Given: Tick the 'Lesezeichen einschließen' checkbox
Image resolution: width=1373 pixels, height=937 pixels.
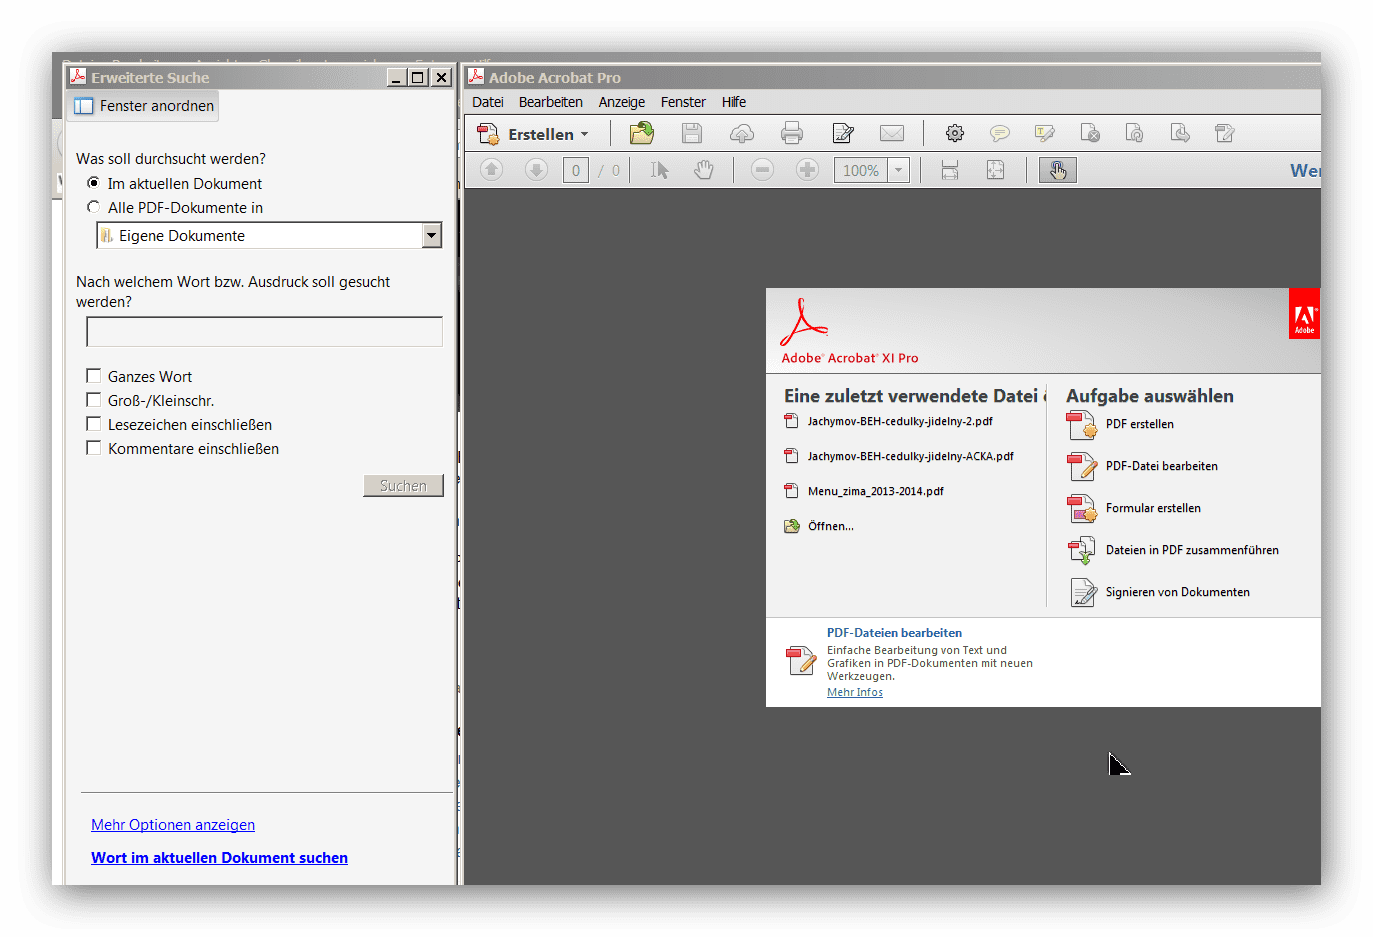Looking at the screenshot, I should pos(94,424).
